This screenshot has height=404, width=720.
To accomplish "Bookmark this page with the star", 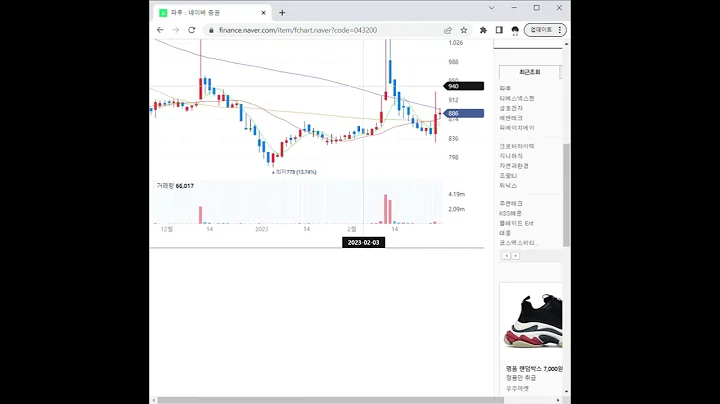I will [464, 30].
